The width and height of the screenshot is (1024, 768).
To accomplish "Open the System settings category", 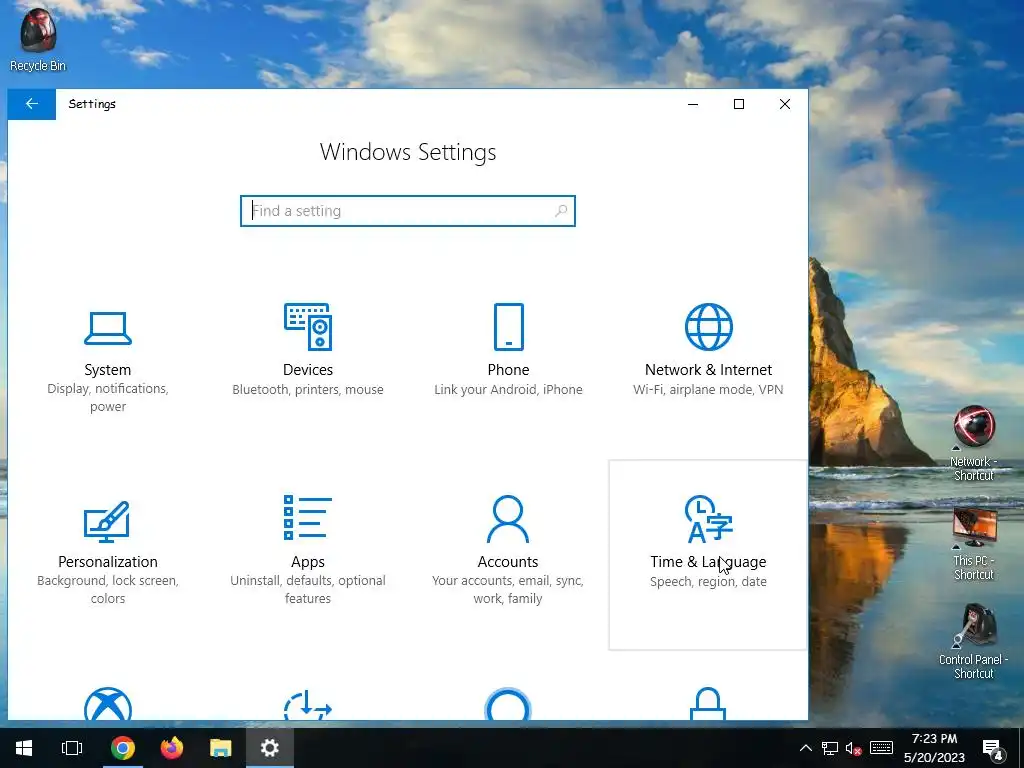I will pos(108,362).
